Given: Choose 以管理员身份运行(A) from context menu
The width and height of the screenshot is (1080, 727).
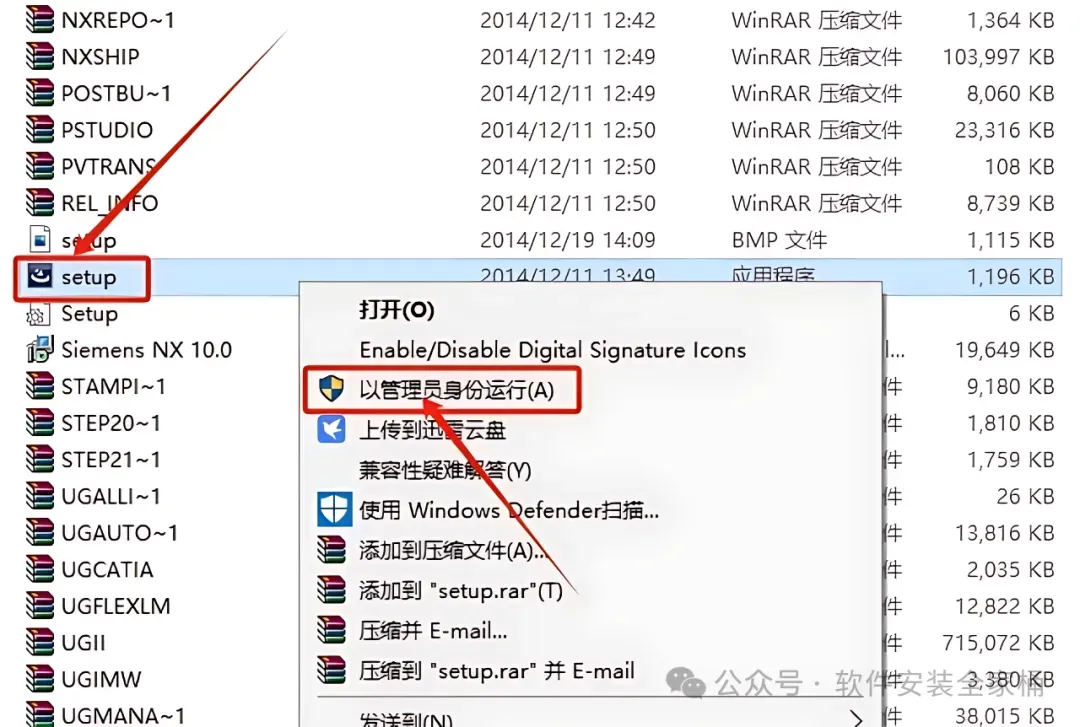Looking at the screenshot, I should coord(457,390).
